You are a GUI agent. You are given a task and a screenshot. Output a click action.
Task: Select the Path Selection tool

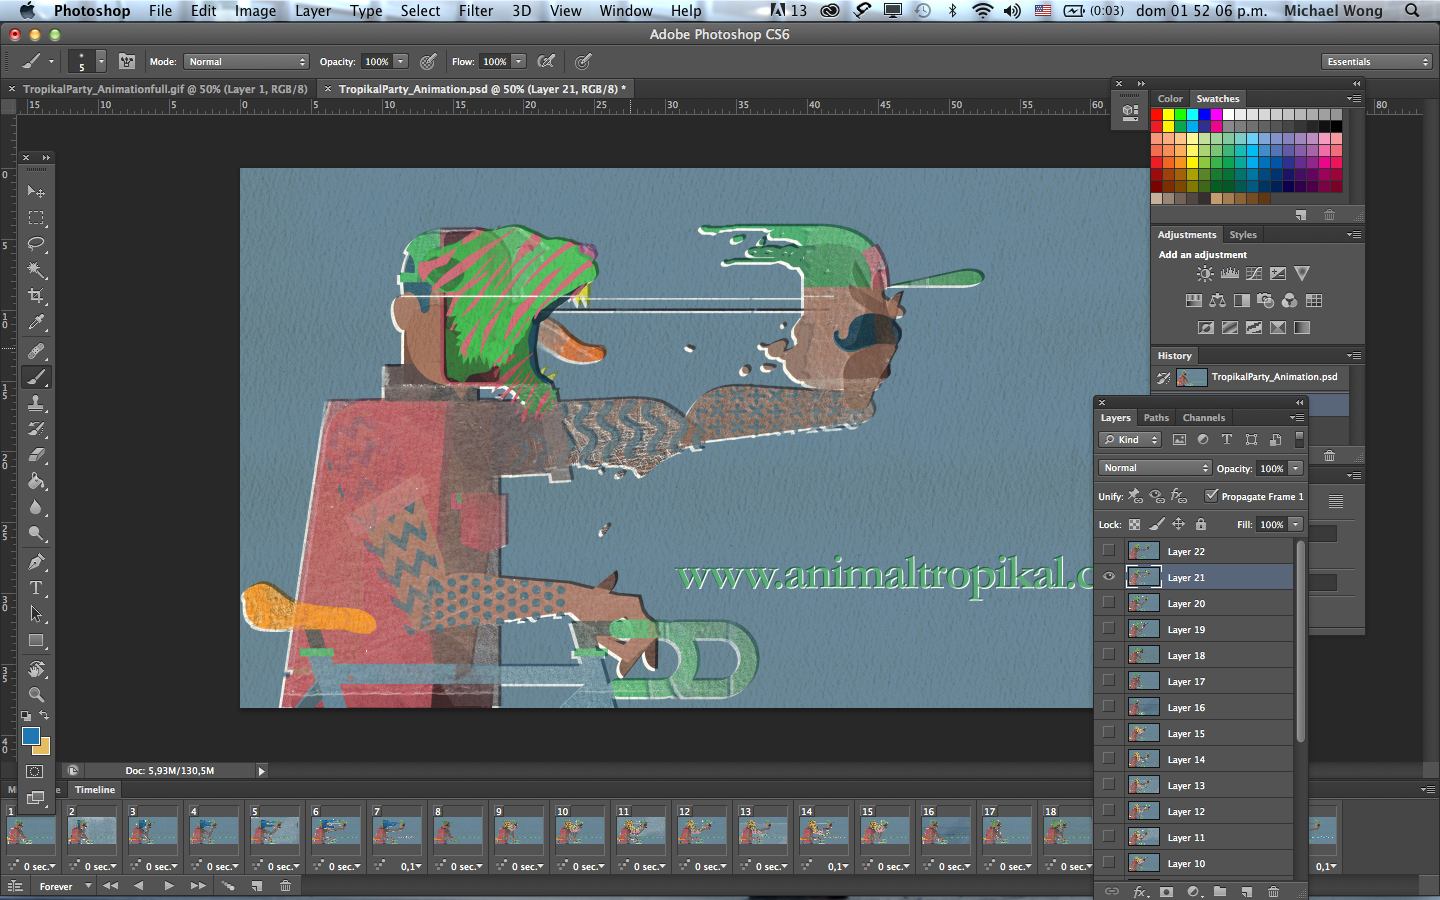pos(36,614)
